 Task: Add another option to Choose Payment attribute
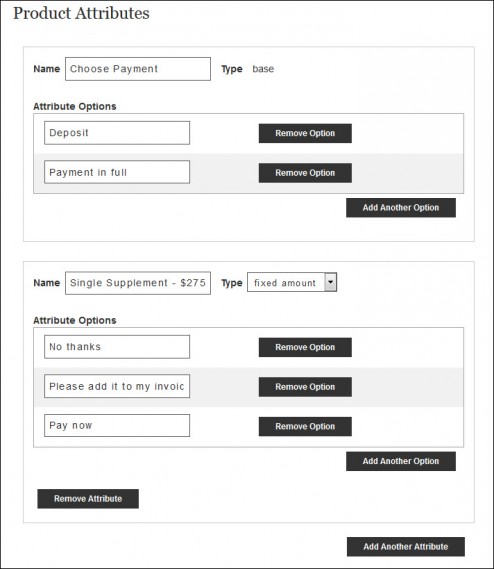(x=401, y=208)
